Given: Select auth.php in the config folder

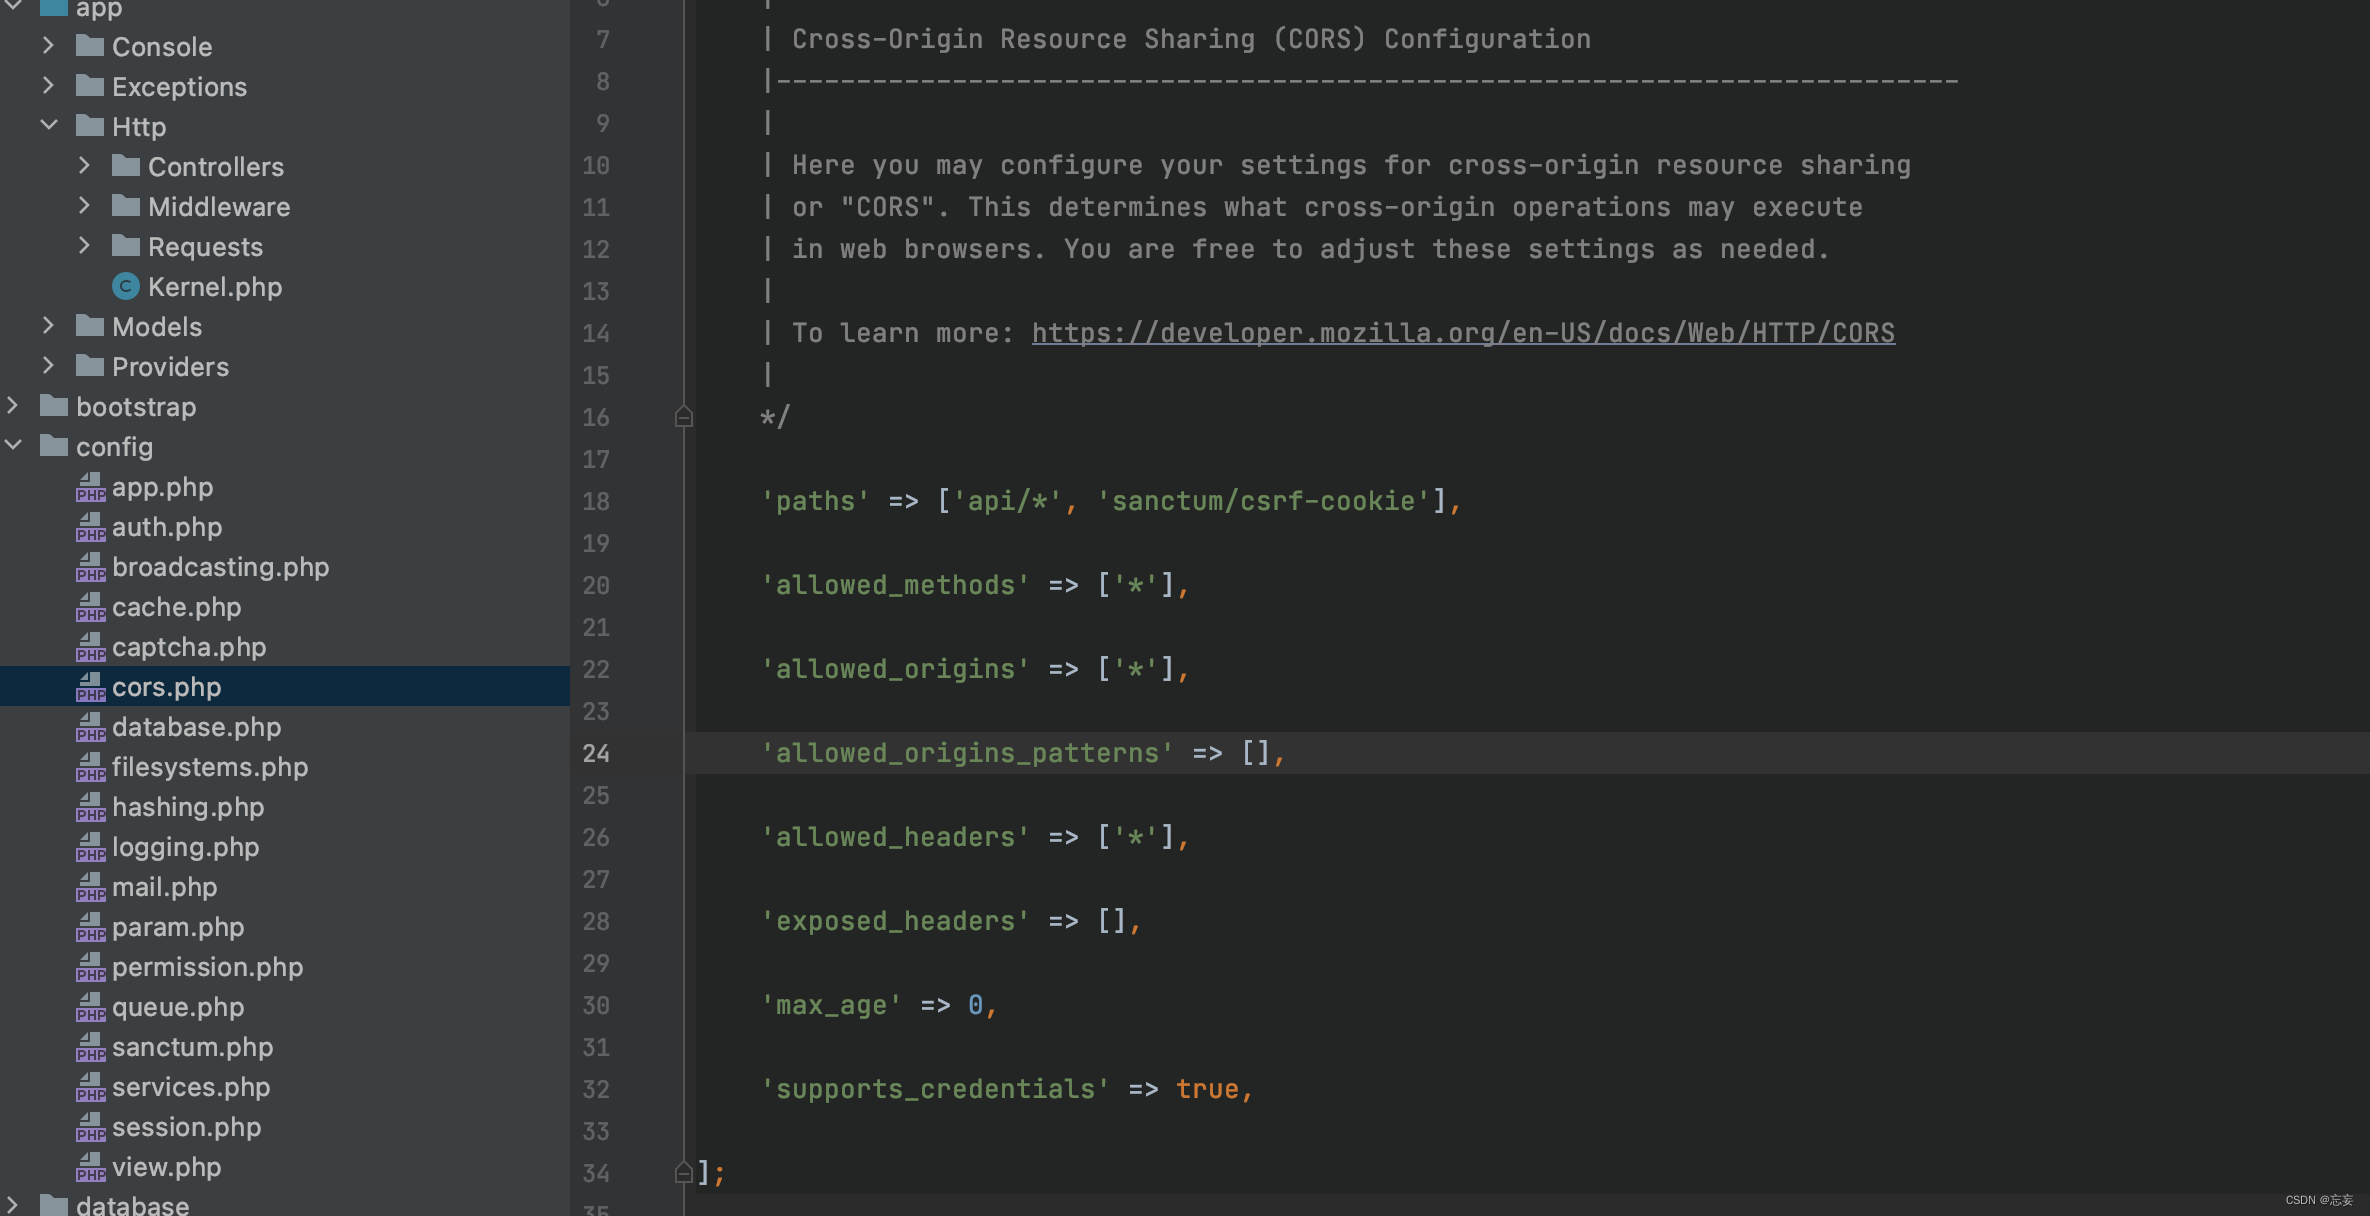Looking at the screenshot, I should click(x=167, y=527).
